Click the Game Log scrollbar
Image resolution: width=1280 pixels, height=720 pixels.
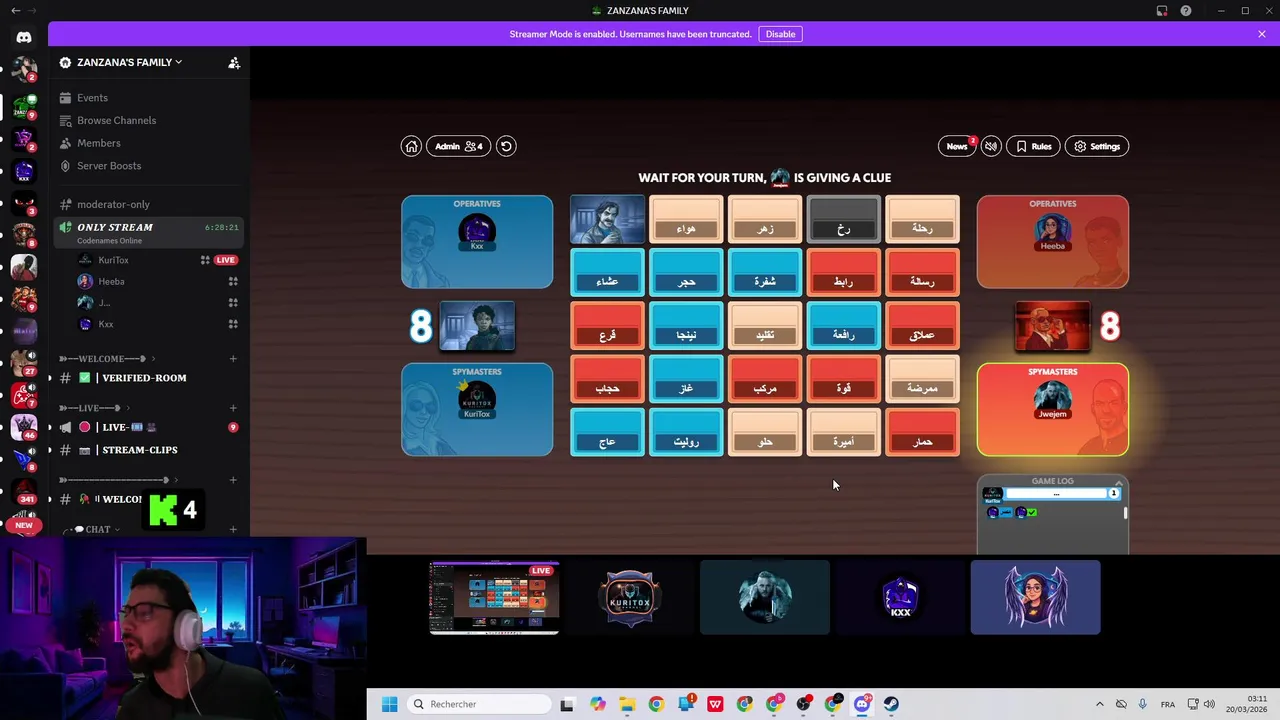coord(1125,513)
